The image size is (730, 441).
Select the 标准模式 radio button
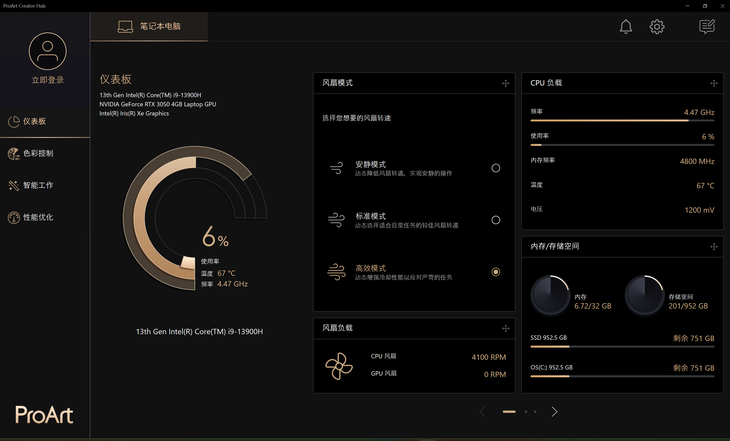[x=496, y=220]
